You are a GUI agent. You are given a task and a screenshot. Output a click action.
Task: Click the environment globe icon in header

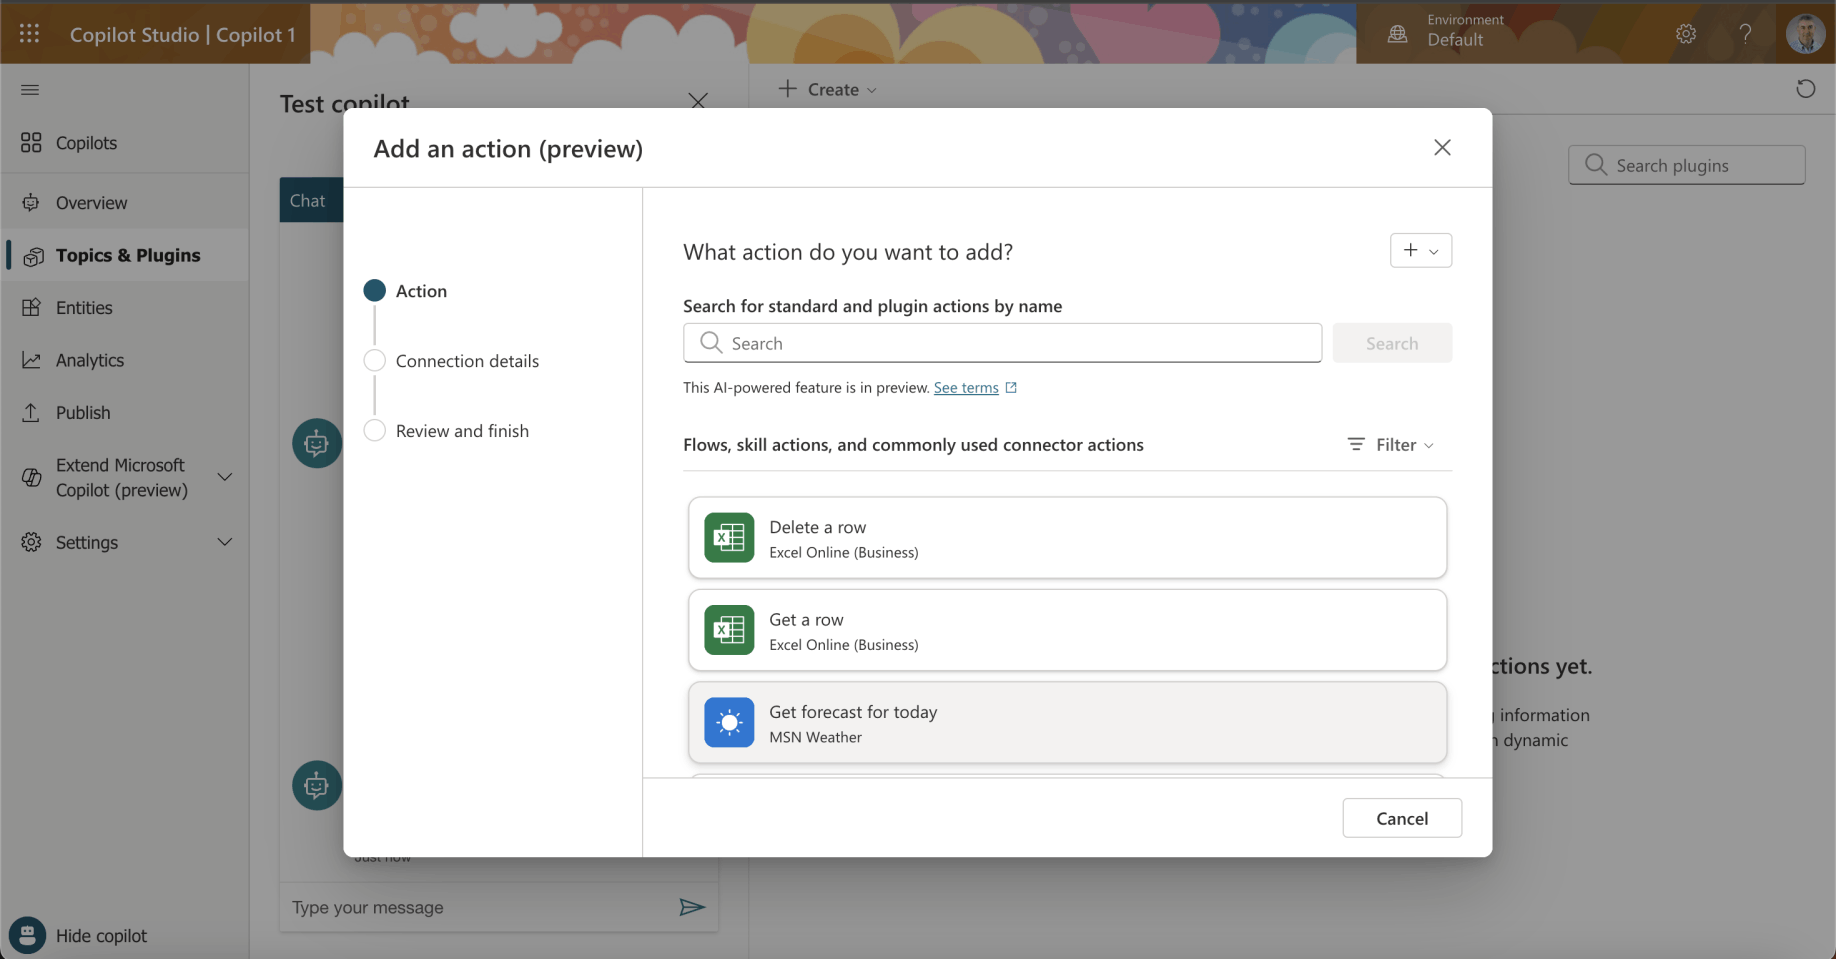point(1397,34)
